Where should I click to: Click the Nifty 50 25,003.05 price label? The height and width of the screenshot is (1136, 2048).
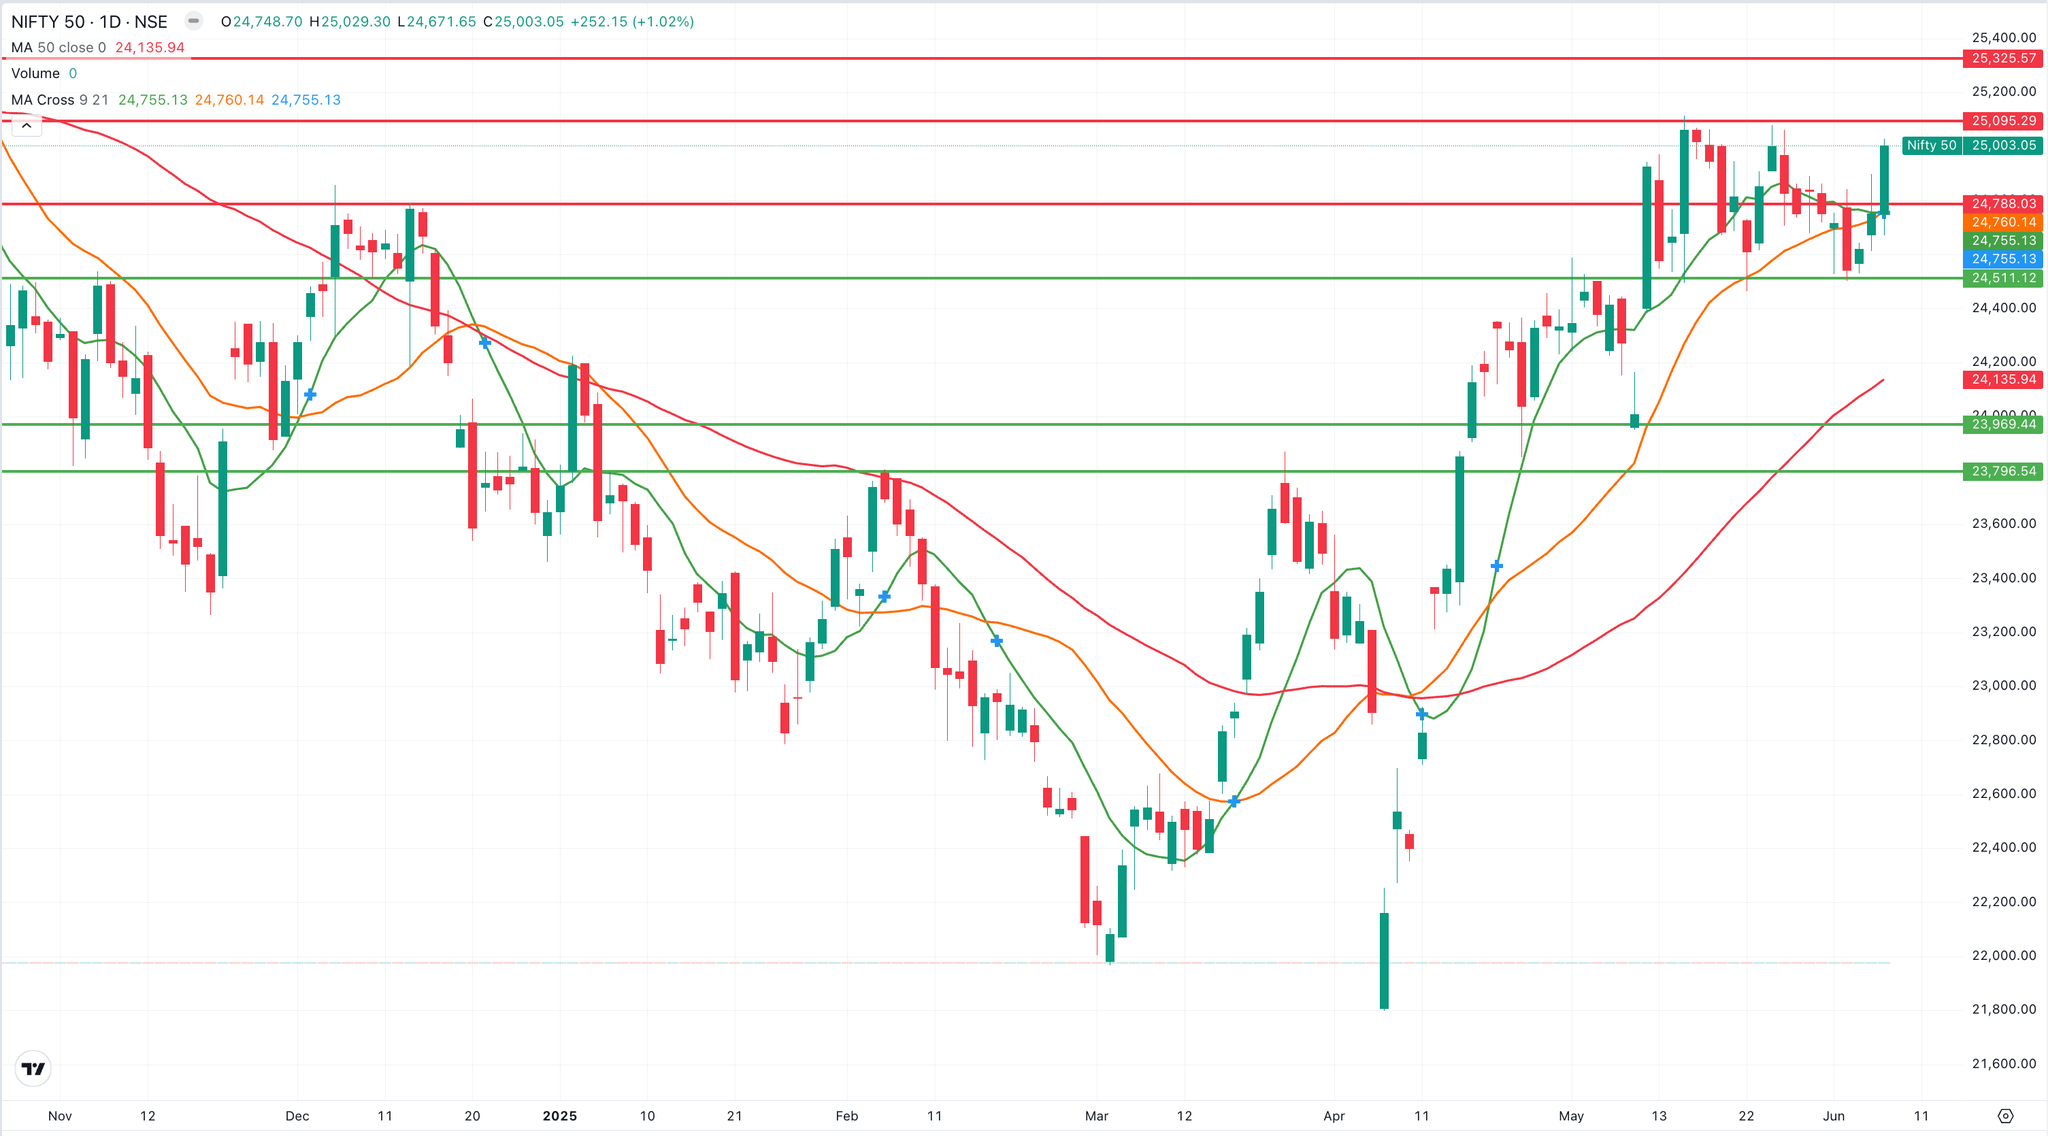pos(1971,146)
